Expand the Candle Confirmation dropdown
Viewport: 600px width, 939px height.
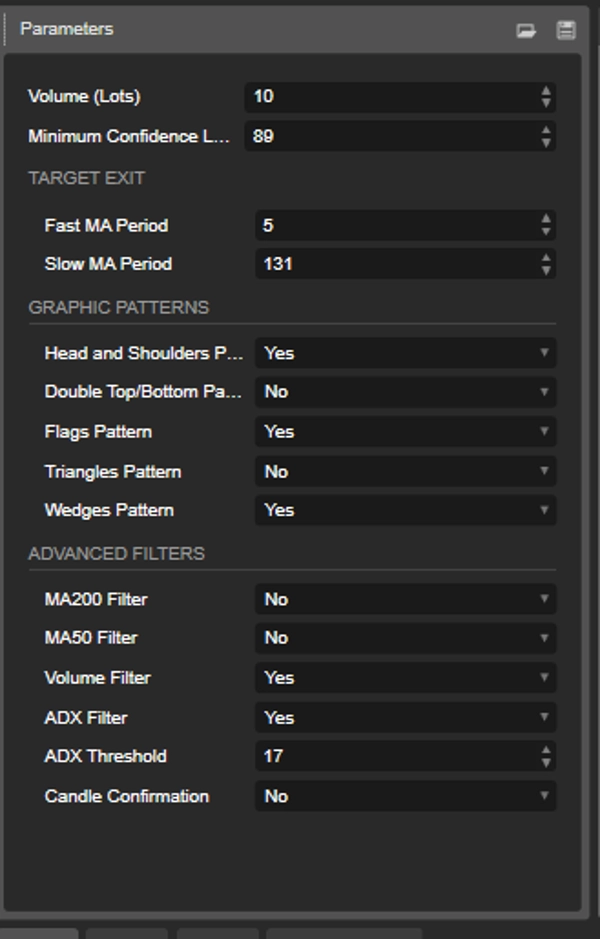pyautogui.click(x=405, y=796)
